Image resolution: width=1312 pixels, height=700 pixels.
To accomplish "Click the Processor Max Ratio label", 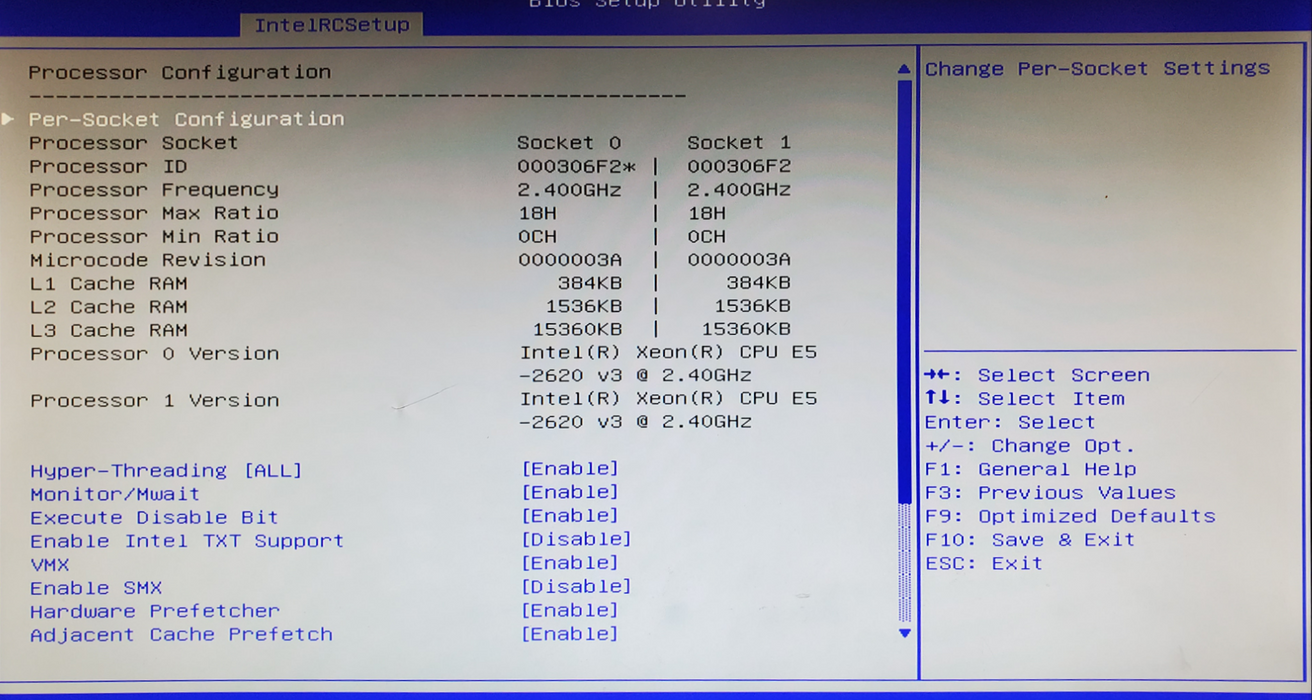I will pyautogui.click(x=154, y=213).
